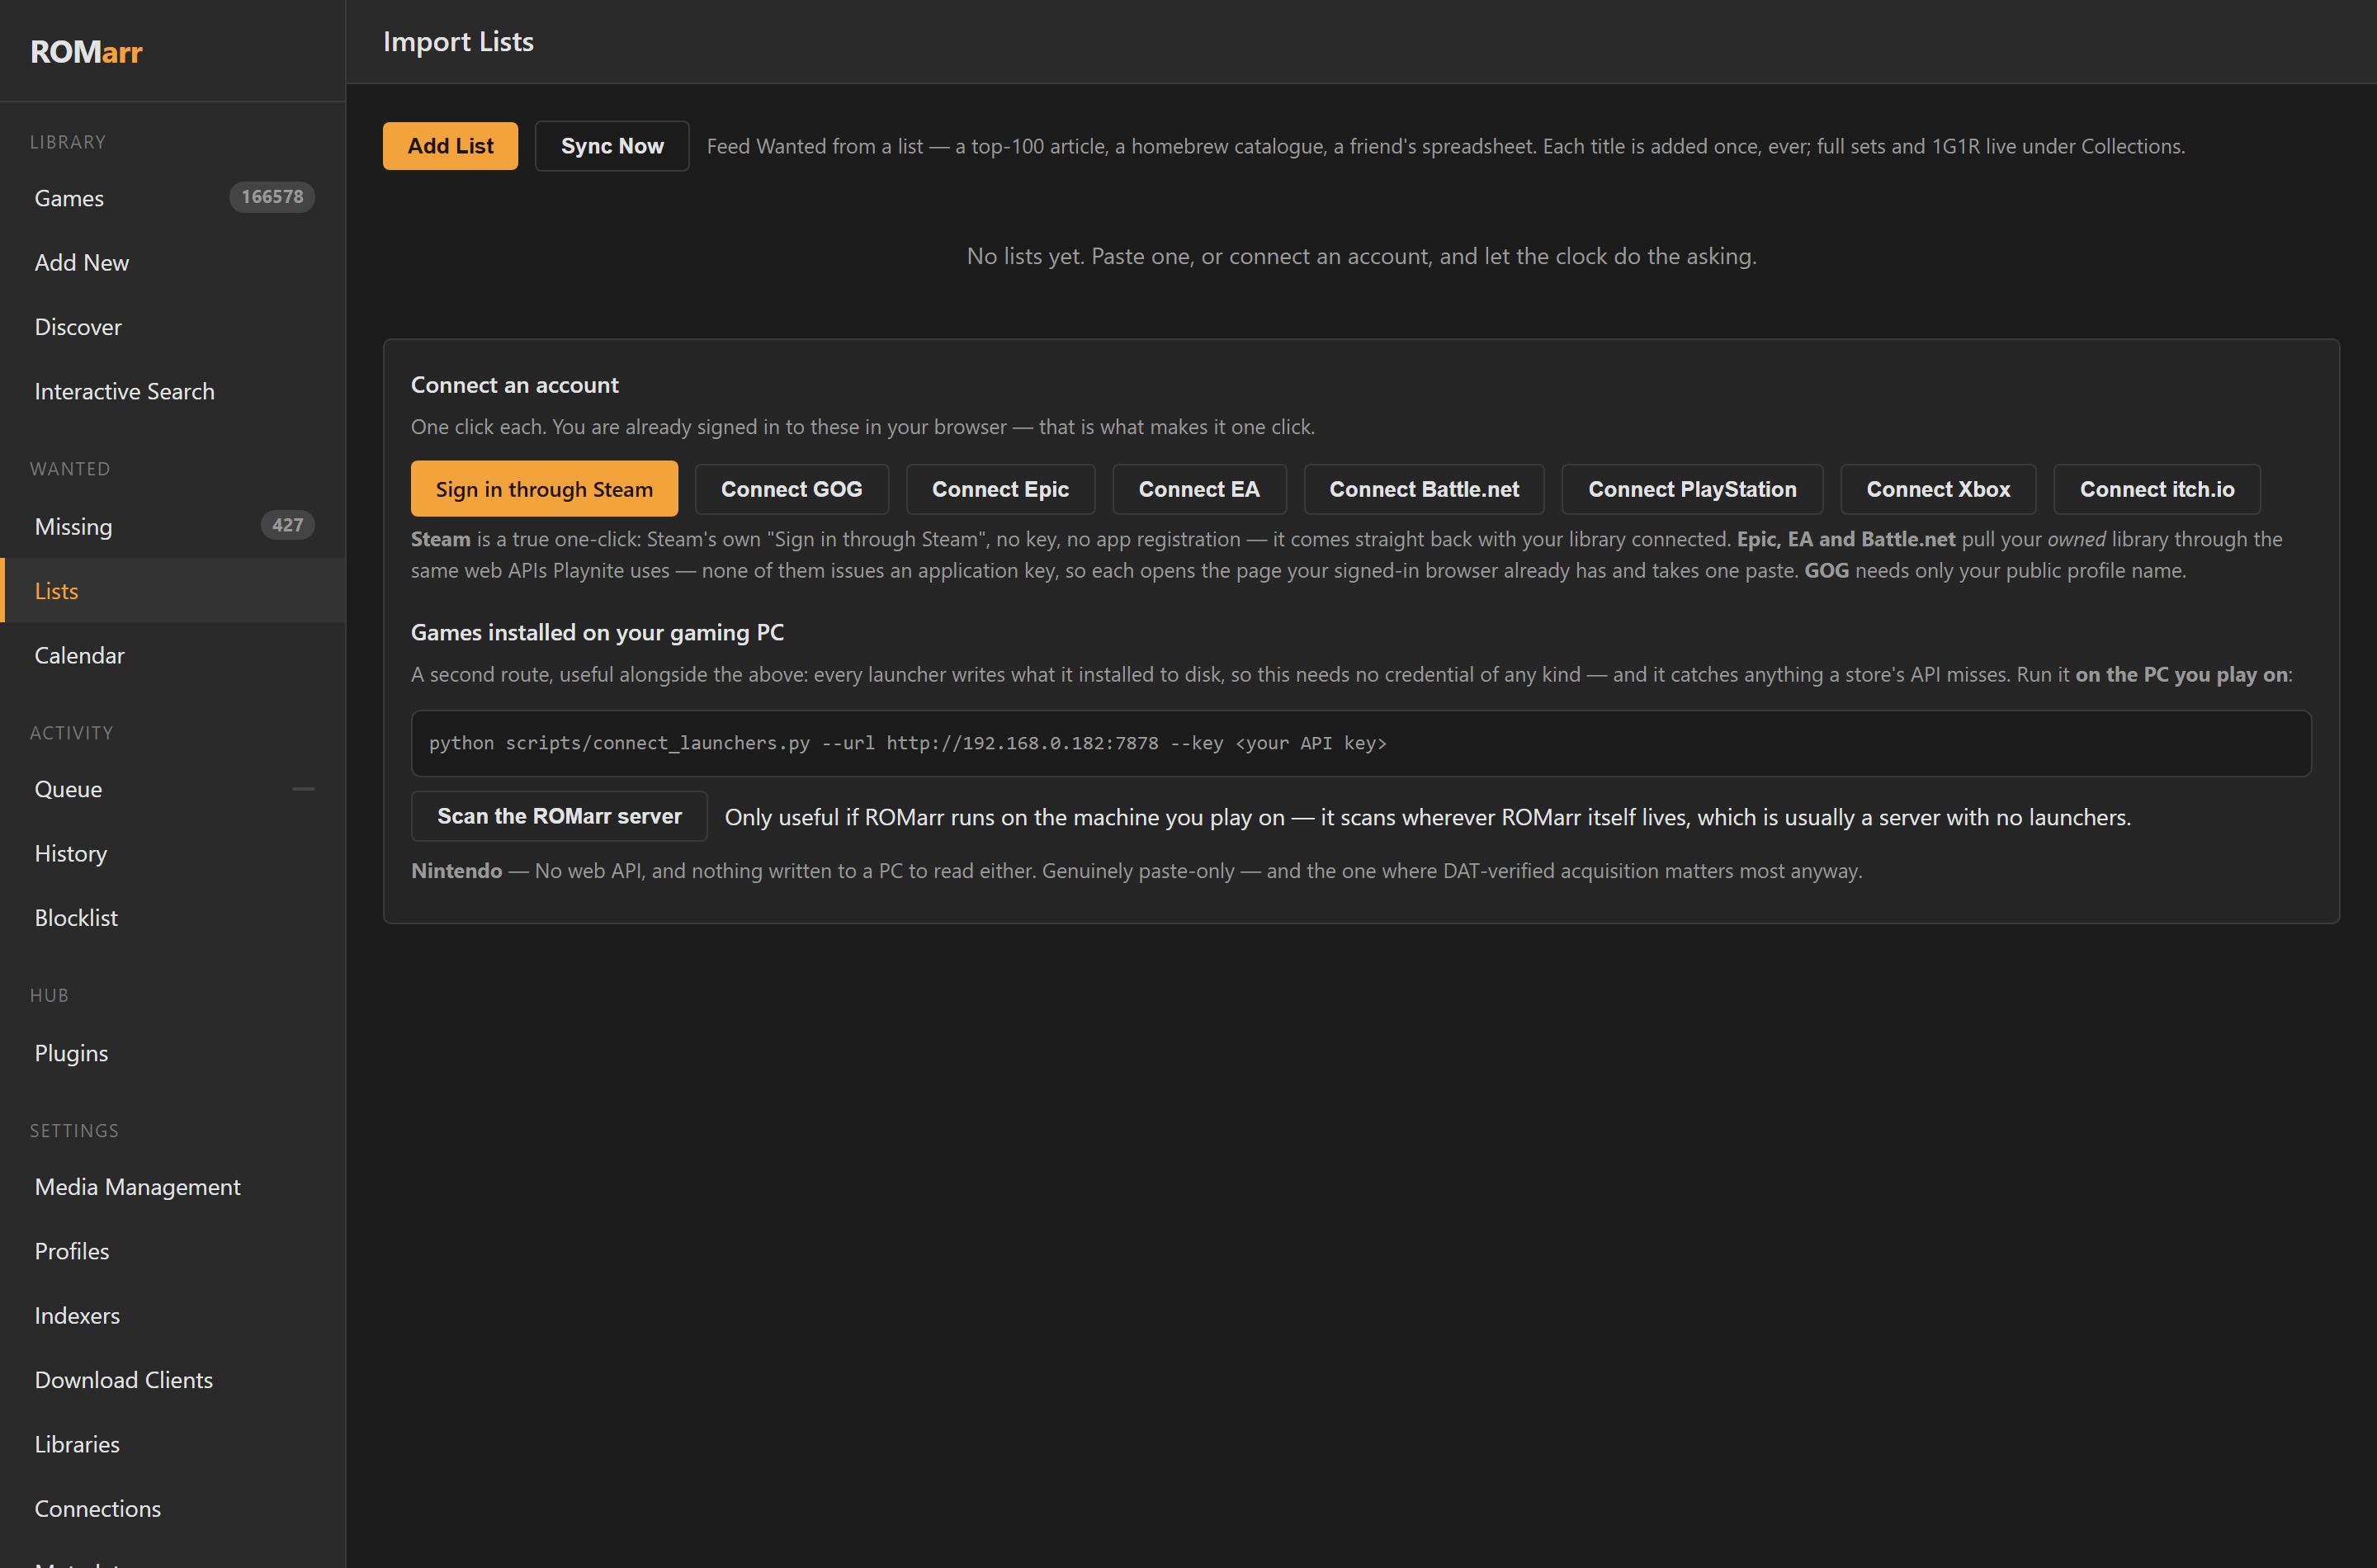Click the Connect Battle.net button
Screen dimensions: 2377x1568
click(x=1424, y=489)
